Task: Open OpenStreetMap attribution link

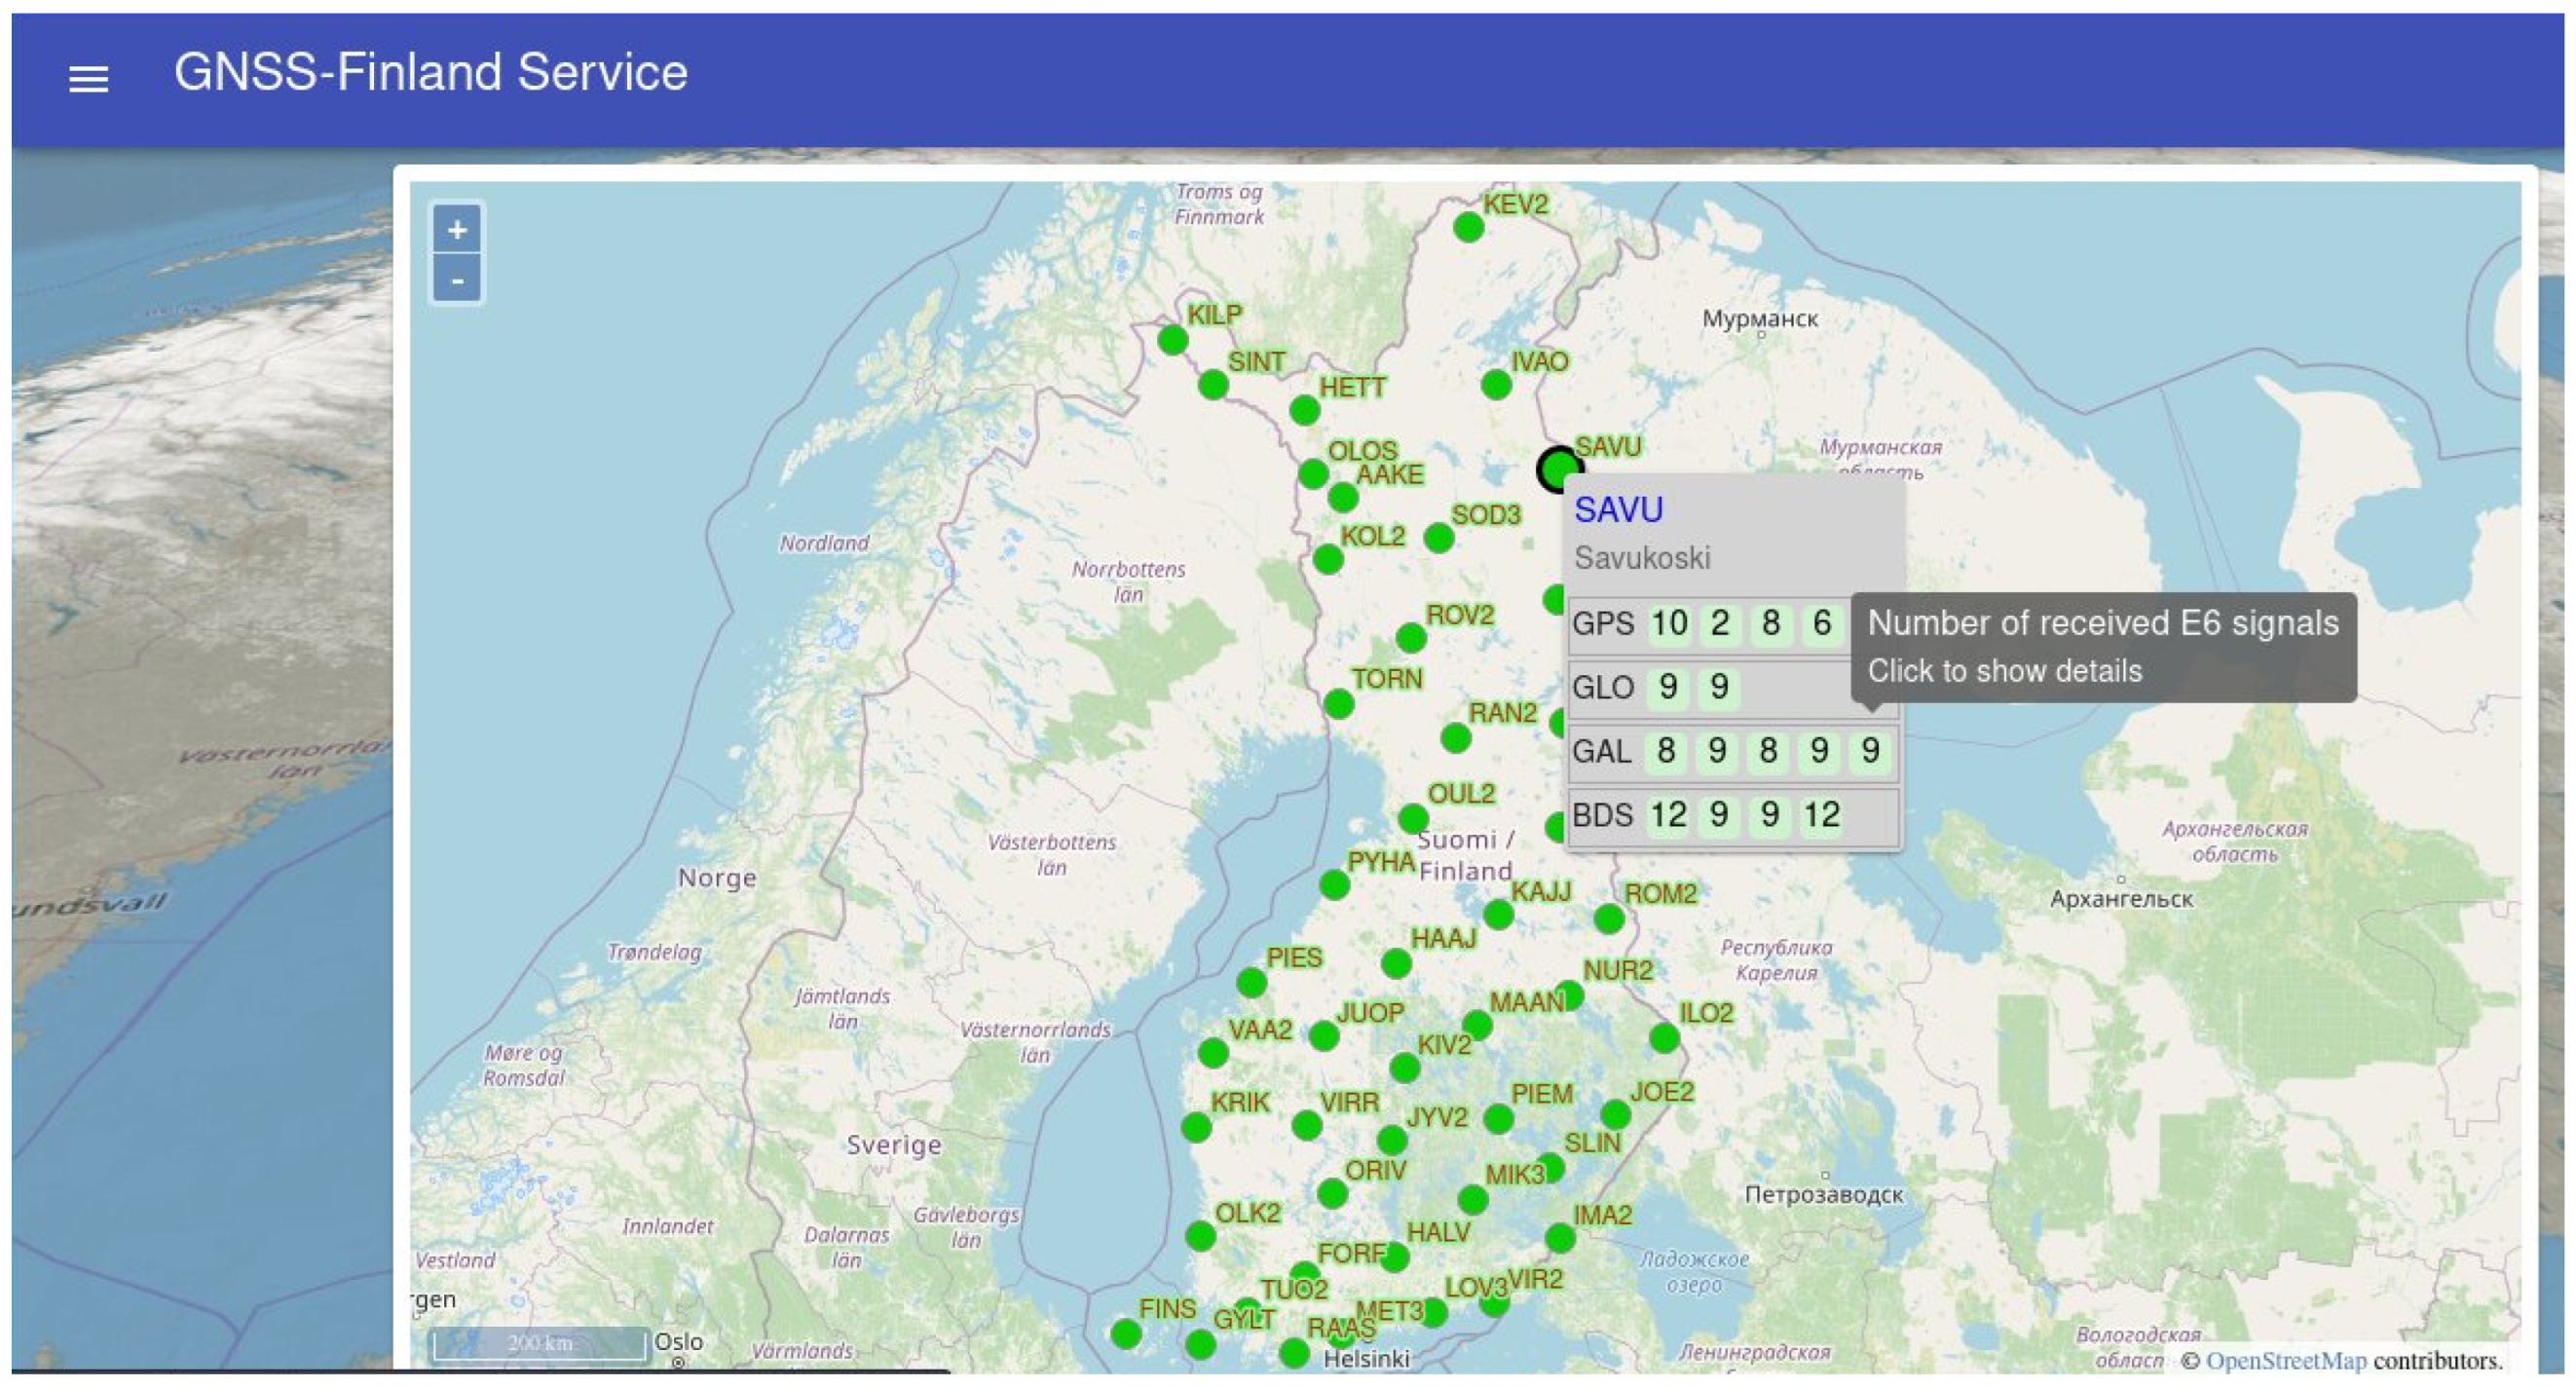Action: click(2285, 1361)
